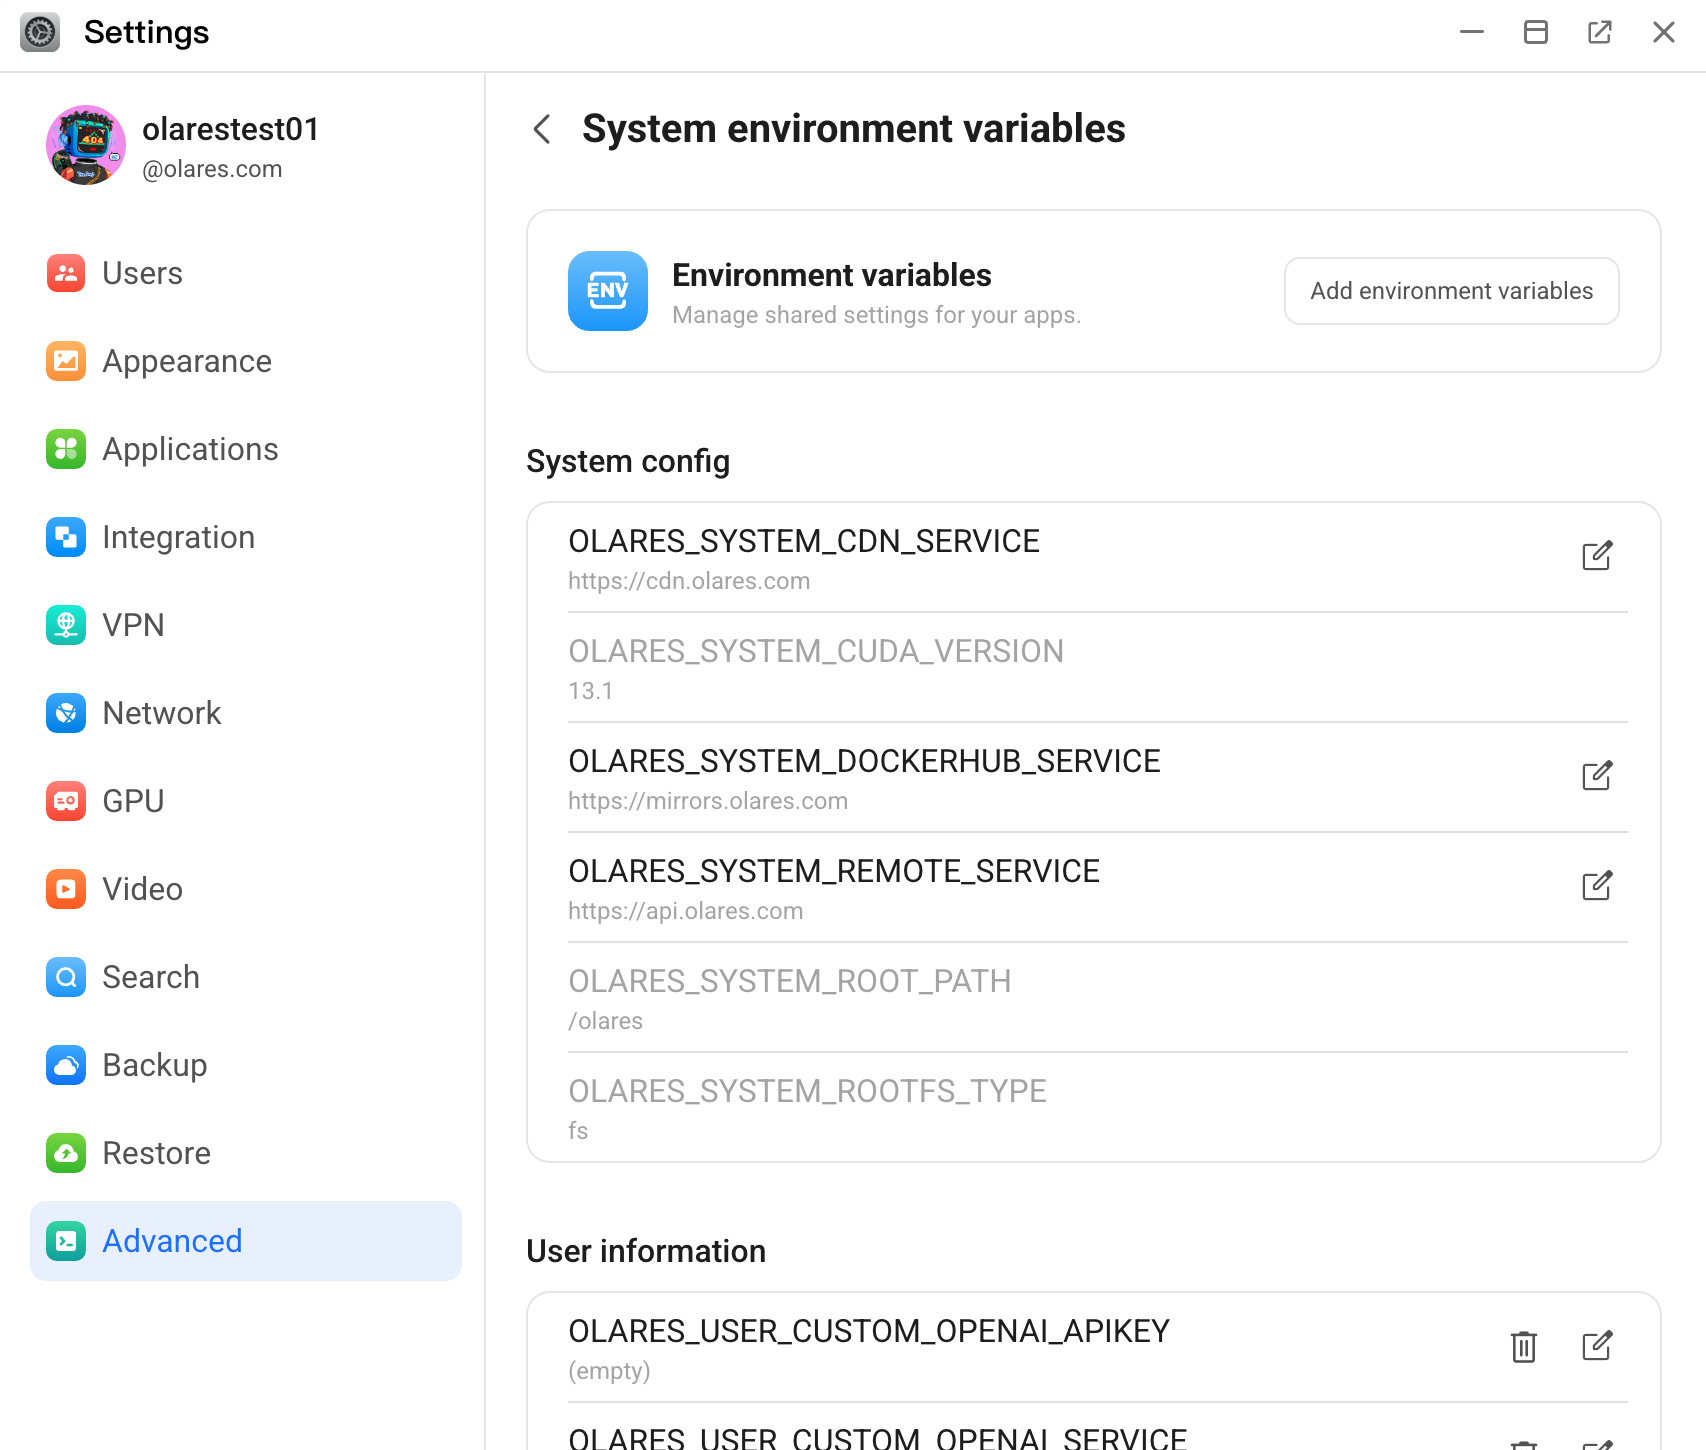Edit OLARES_SYSTEM_CDN_SERVICE variable
The width and height of the screenshot is (1706, 1450).
click(1597, 556)
